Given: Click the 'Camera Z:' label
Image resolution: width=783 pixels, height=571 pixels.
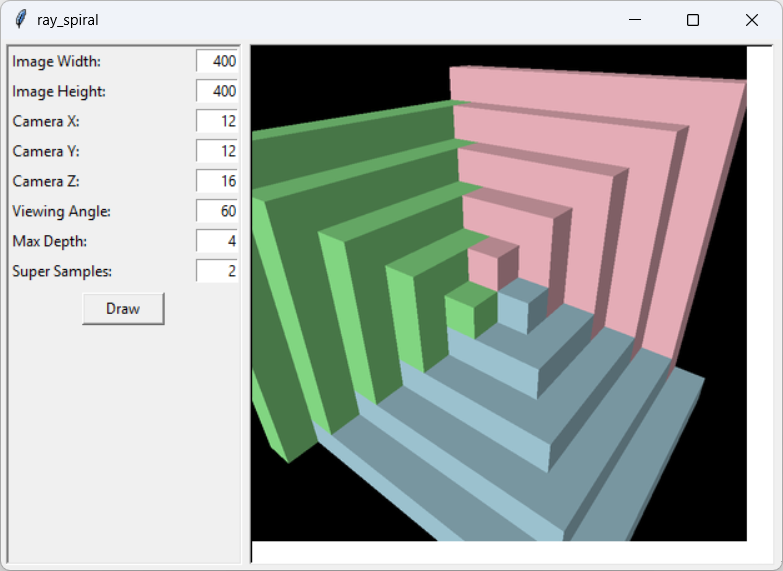Looking at the screenshot, I should point(46,181).
